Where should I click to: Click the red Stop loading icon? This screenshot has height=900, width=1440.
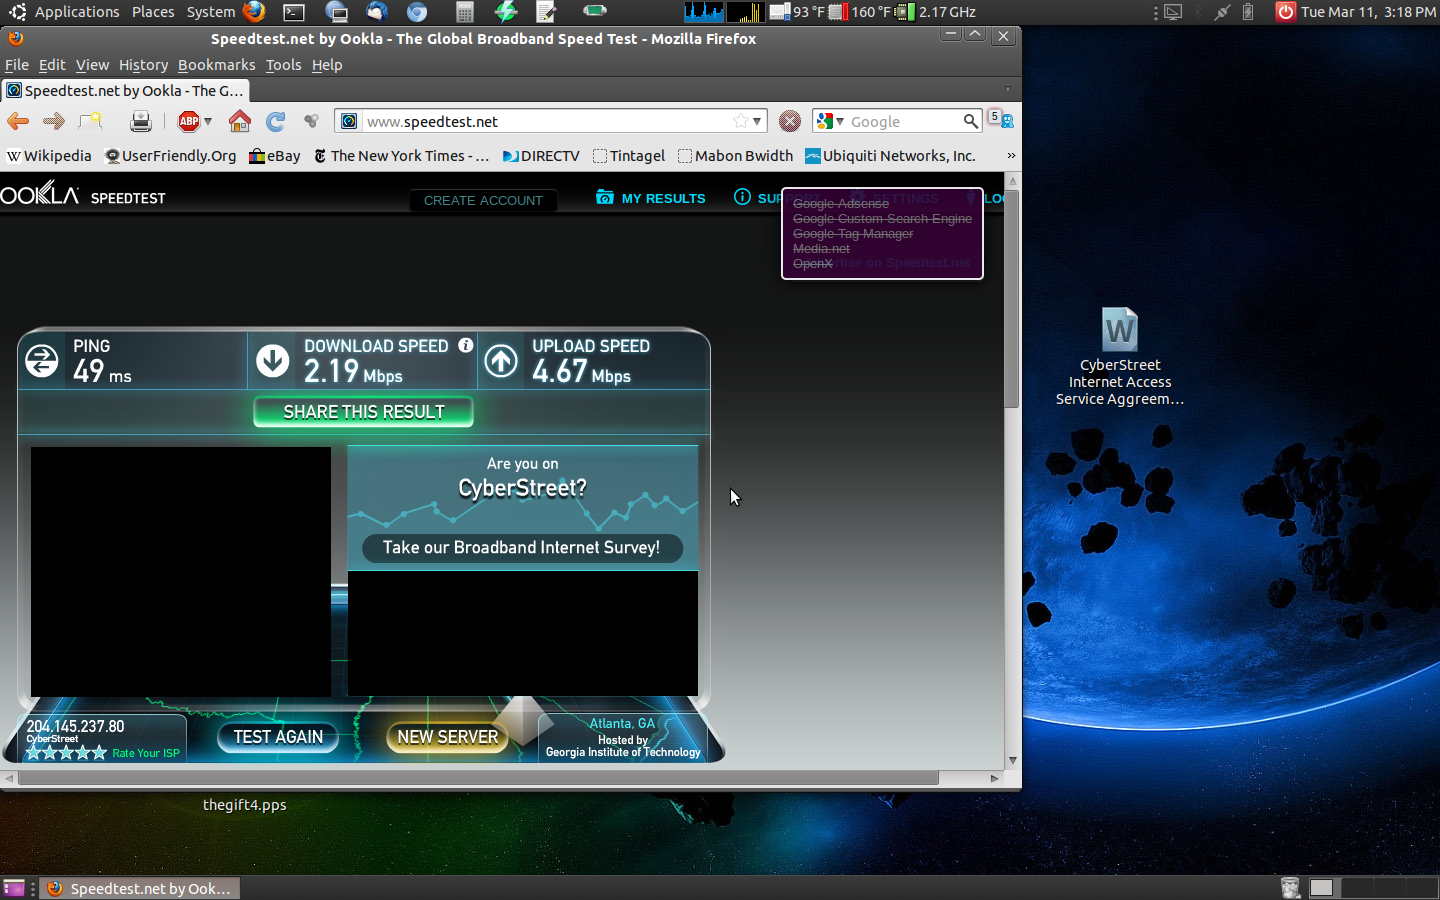click(x=790, y=121)
